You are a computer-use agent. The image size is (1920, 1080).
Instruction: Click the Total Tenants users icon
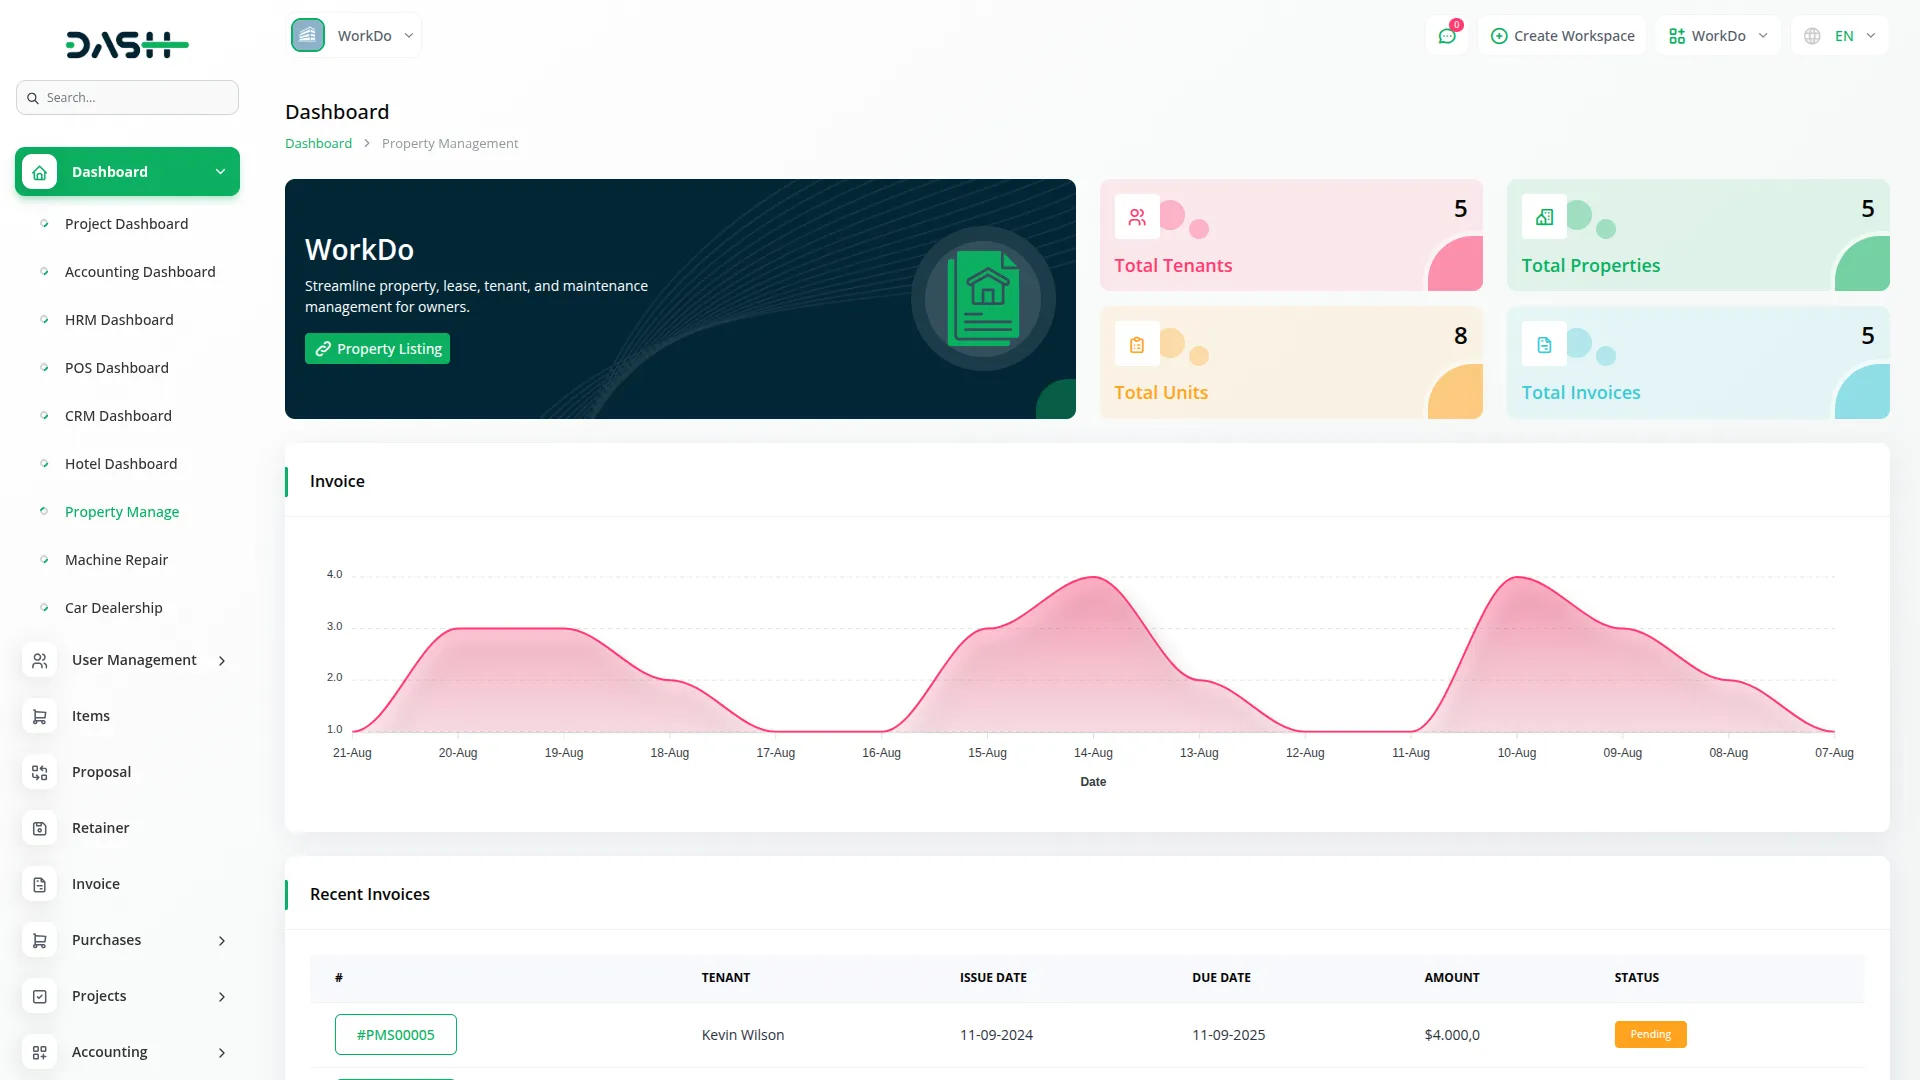(1137, 217)
